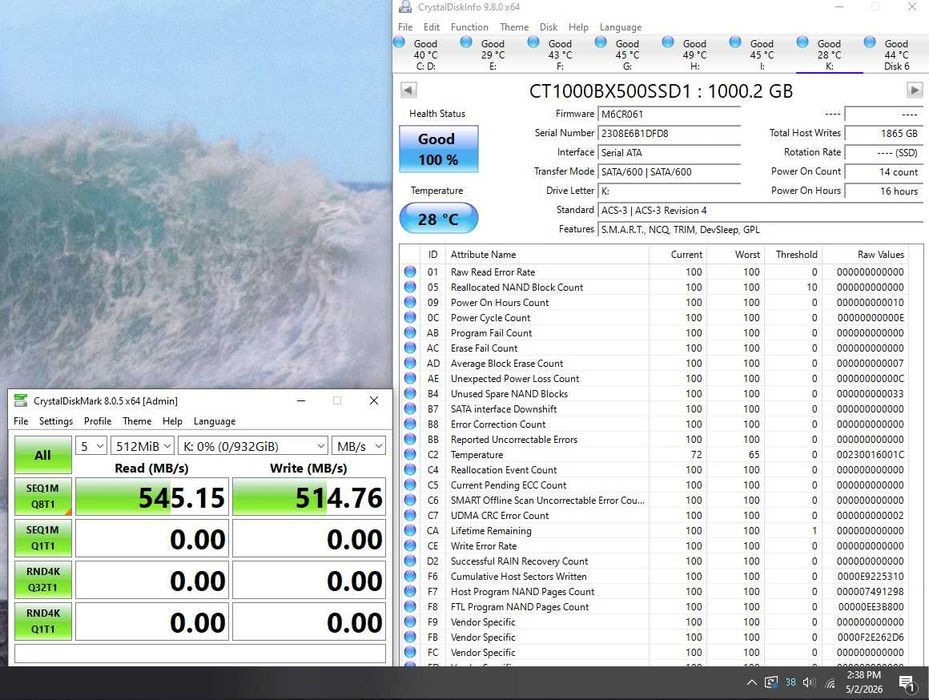The height and width of the screenshot is (700, 929).
Task: Start the SEQ1M Q1T1 test
Action: click(x=43, y=538)
